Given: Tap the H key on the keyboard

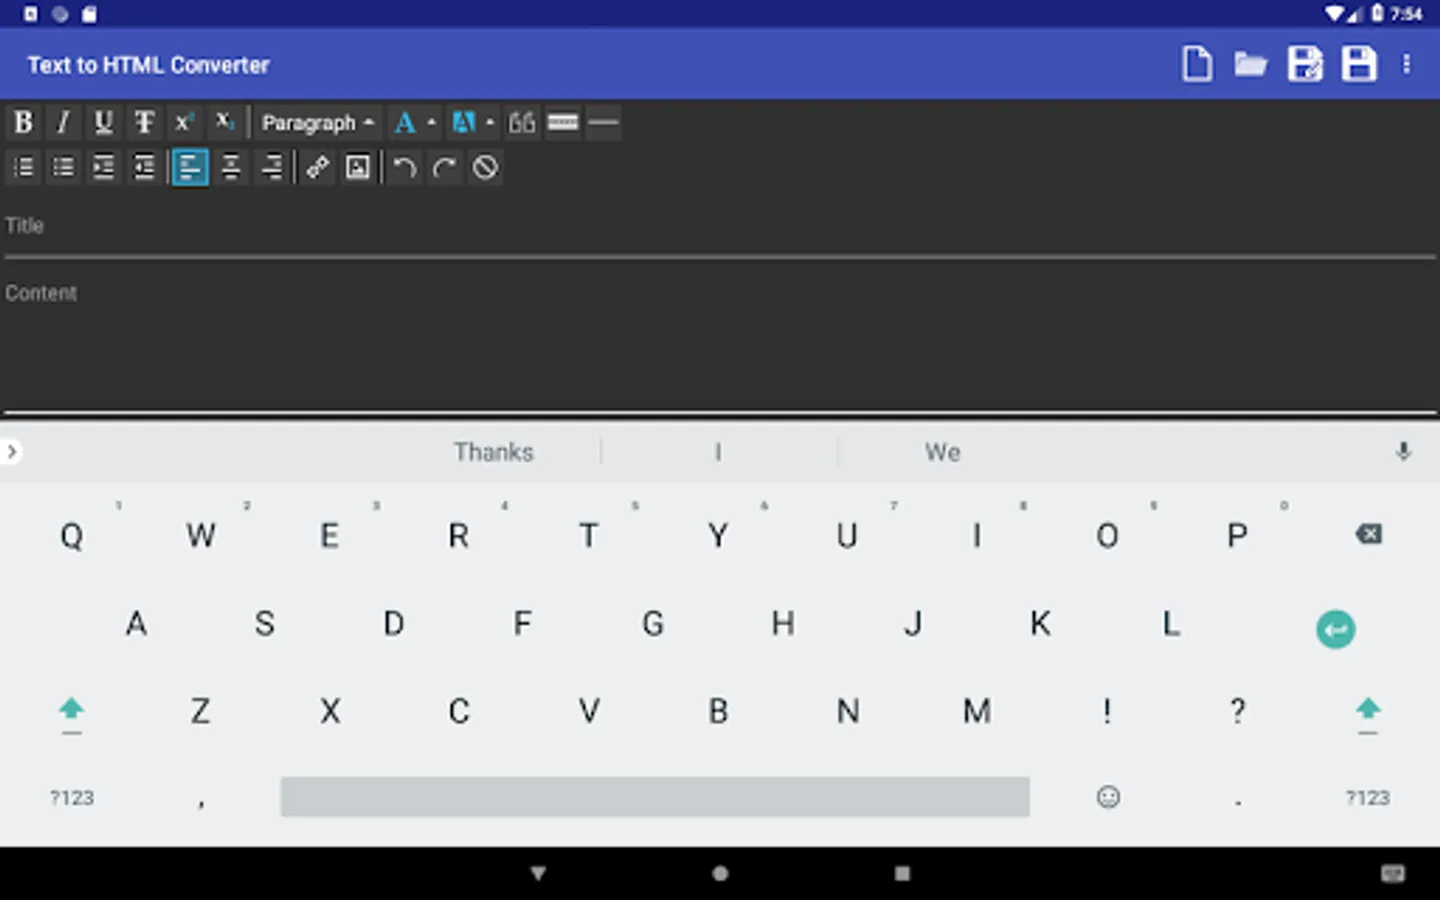Looking at the screenshot, I should pos(783,624).
